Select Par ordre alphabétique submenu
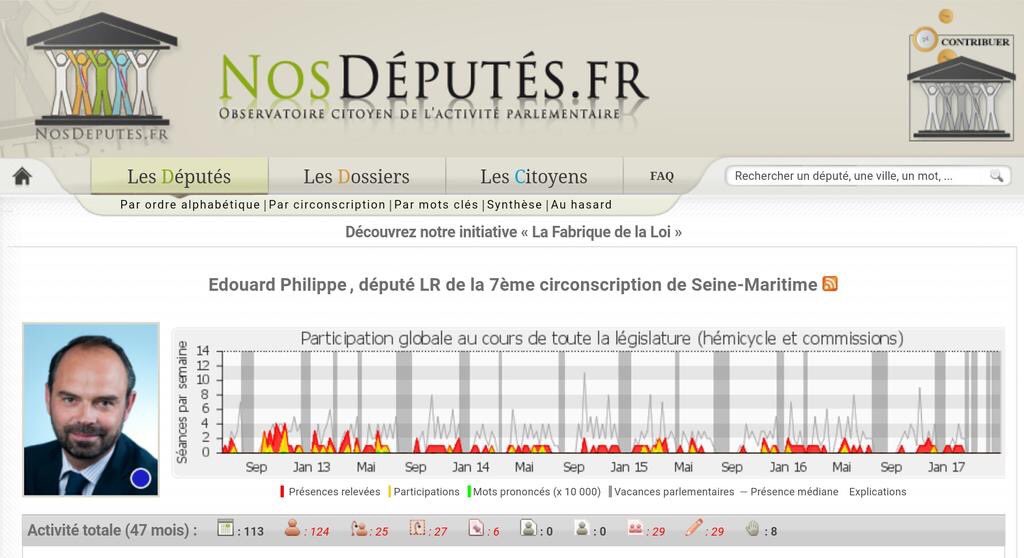Image resolution: width=1024 pixels, height=558 pixels. click(190, 205)
